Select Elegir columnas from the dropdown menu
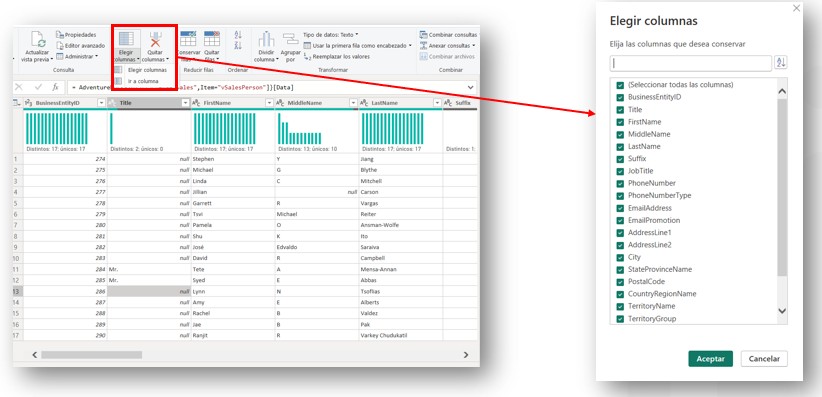The height and width of the screenshot is (397, 822). pos(142,70)
